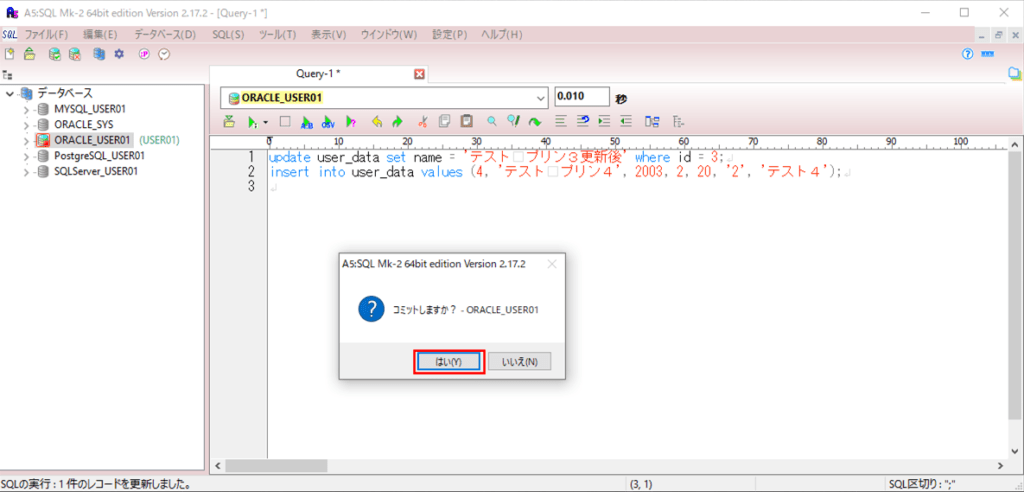Click いいえ(N) in the commit dialog
The width and height of the screenshot is (1024, 492).
519,361
